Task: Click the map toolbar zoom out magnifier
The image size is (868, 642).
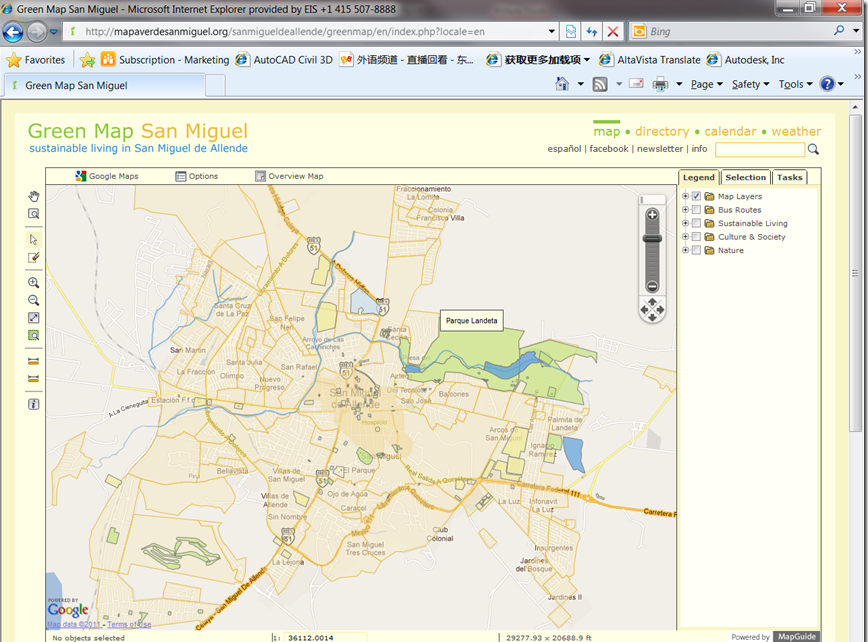Action: click(x=34, y=300)
